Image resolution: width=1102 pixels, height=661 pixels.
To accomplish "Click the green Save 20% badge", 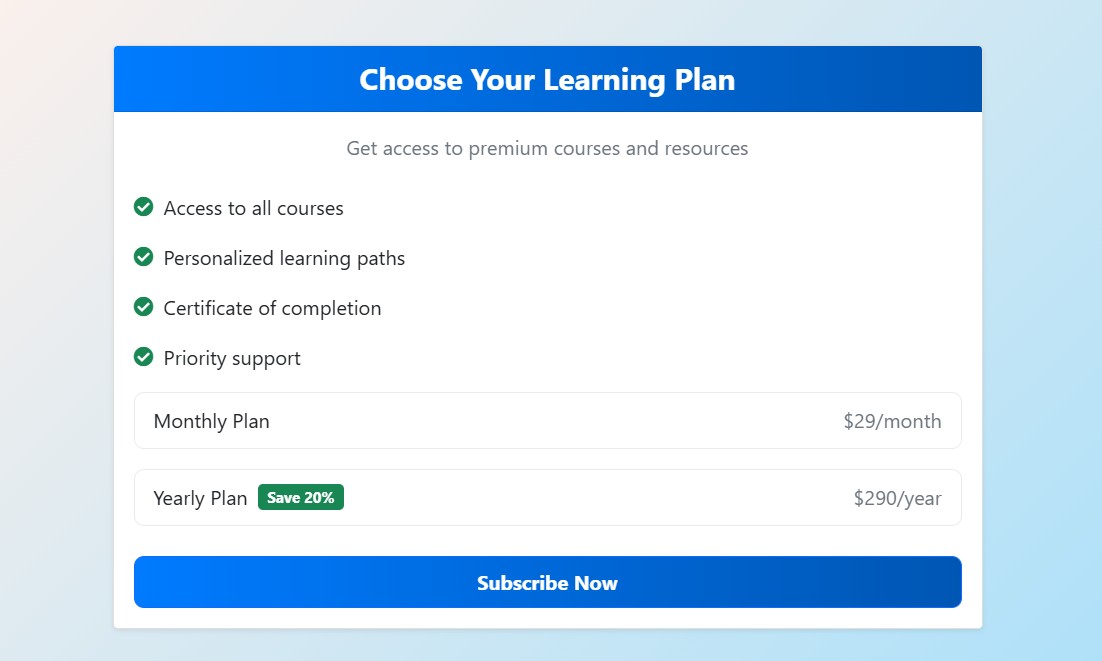I will (301, 497).
